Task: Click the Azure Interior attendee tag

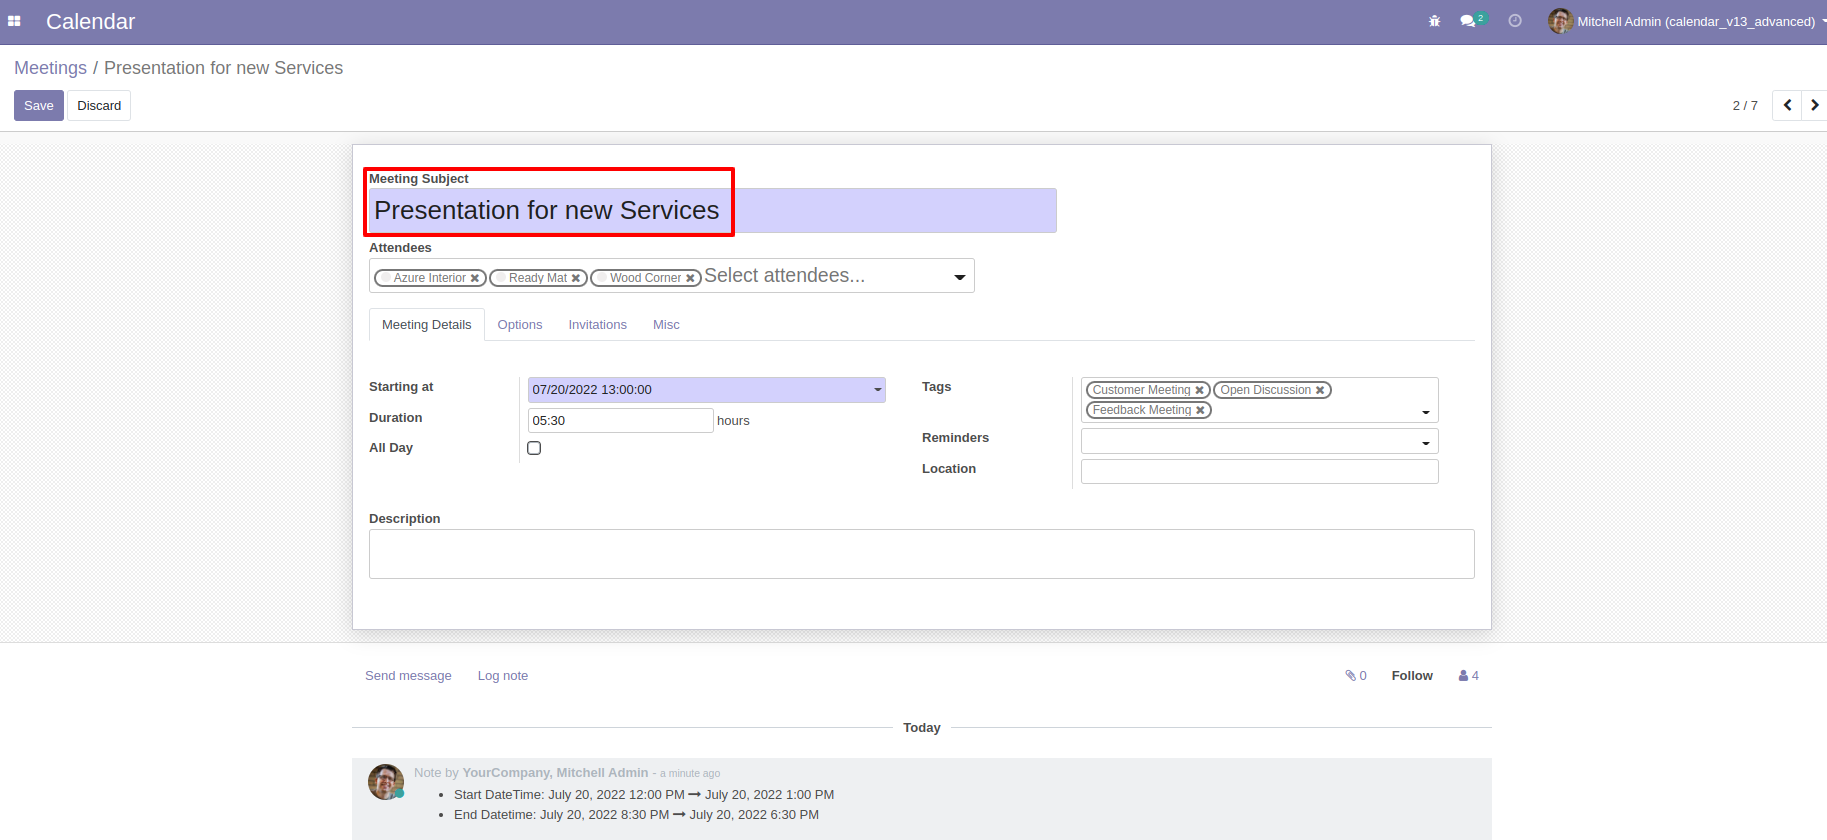Action: click(430, 278)
